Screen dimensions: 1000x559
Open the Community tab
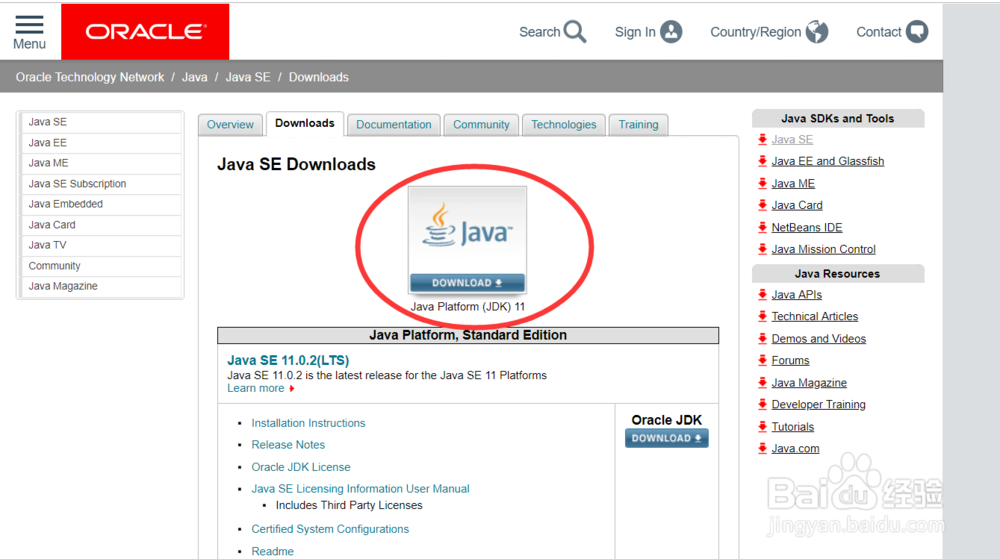pyautogui.click(x=482, y=124)
